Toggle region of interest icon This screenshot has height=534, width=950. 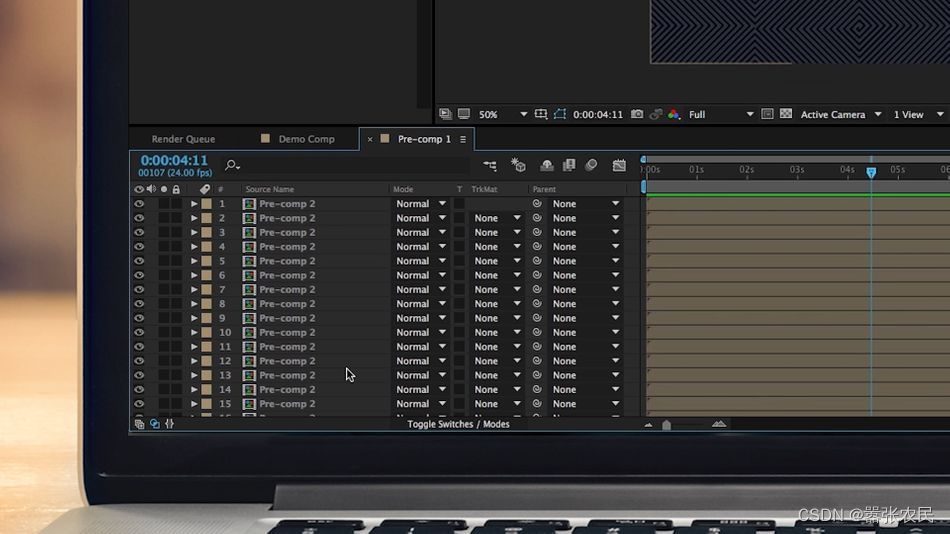point(540,114)
